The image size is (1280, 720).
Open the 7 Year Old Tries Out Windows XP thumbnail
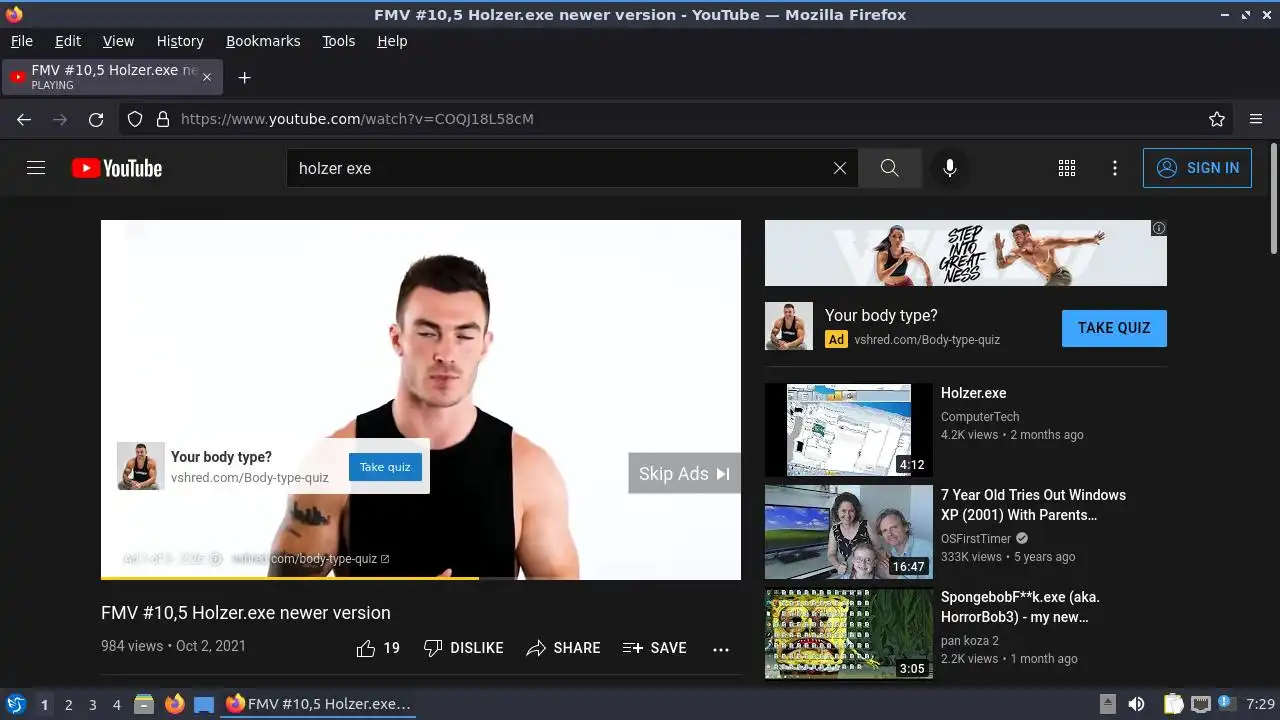[849, 532]
